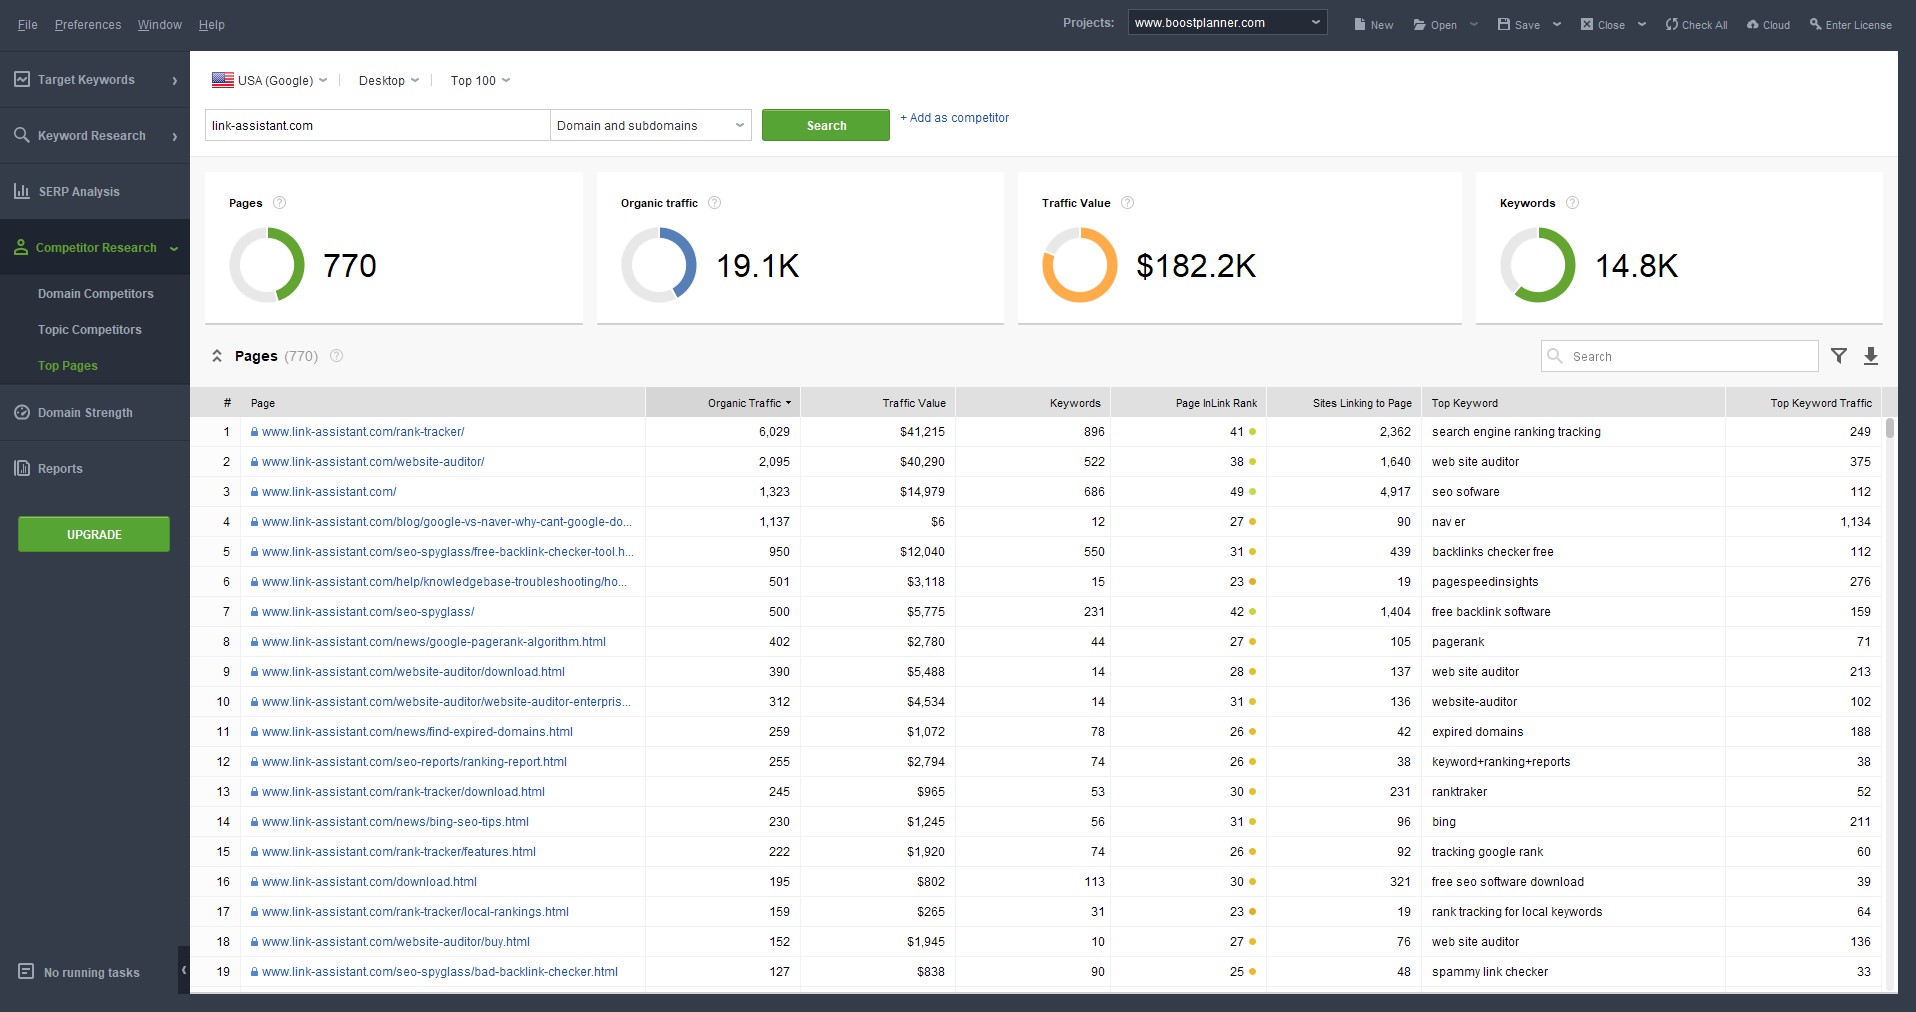
Task: Click the Pages help question icon
Action: 280,202
